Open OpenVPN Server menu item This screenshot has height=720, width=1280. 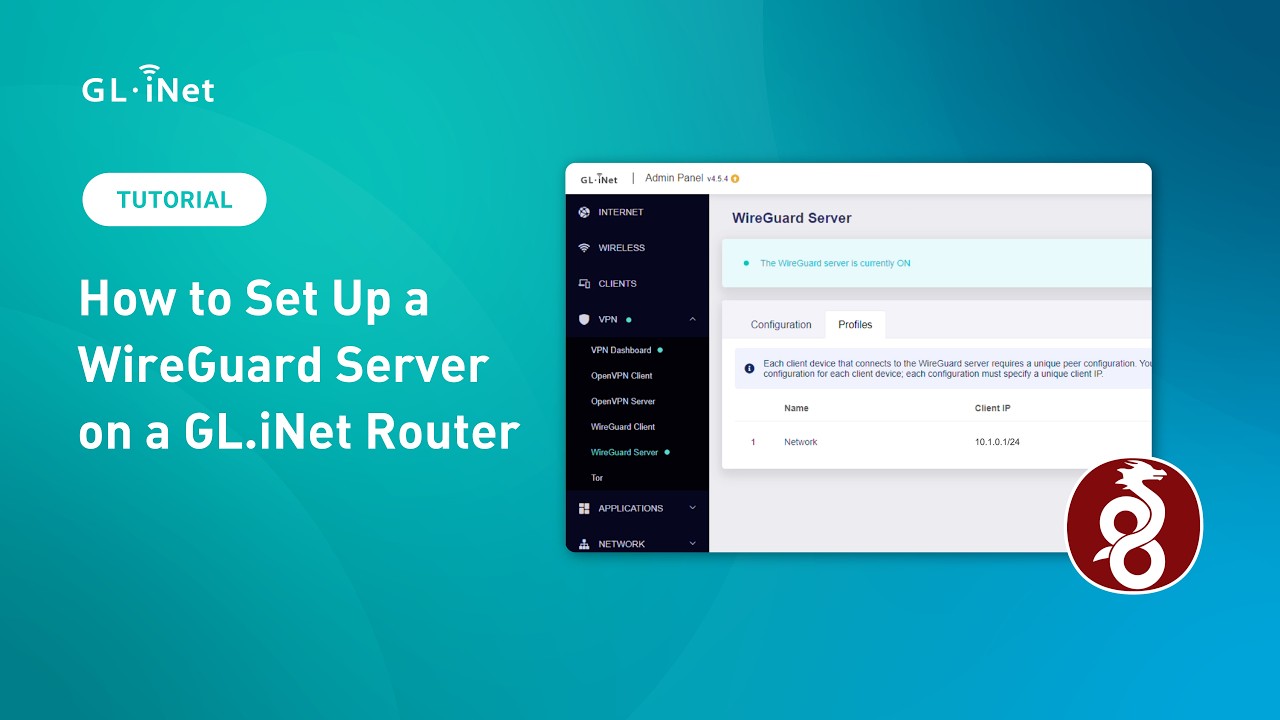623,401
